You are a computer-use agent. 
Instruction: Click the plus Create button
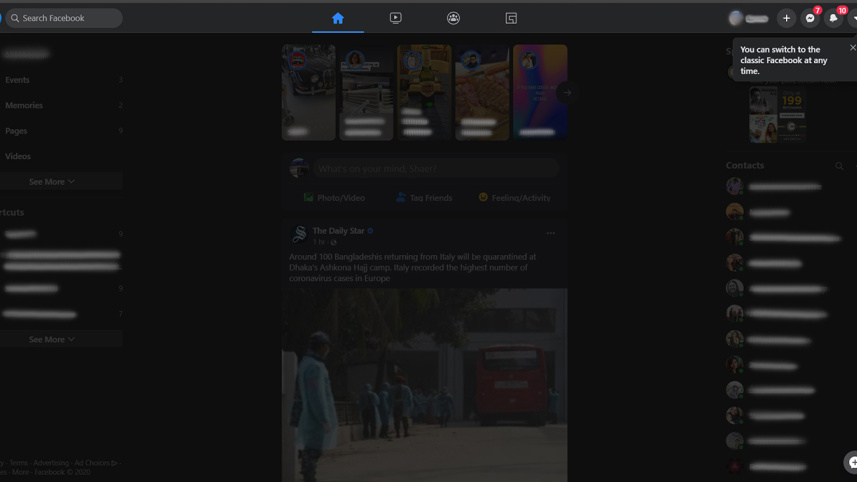click(x=786, y=18)
